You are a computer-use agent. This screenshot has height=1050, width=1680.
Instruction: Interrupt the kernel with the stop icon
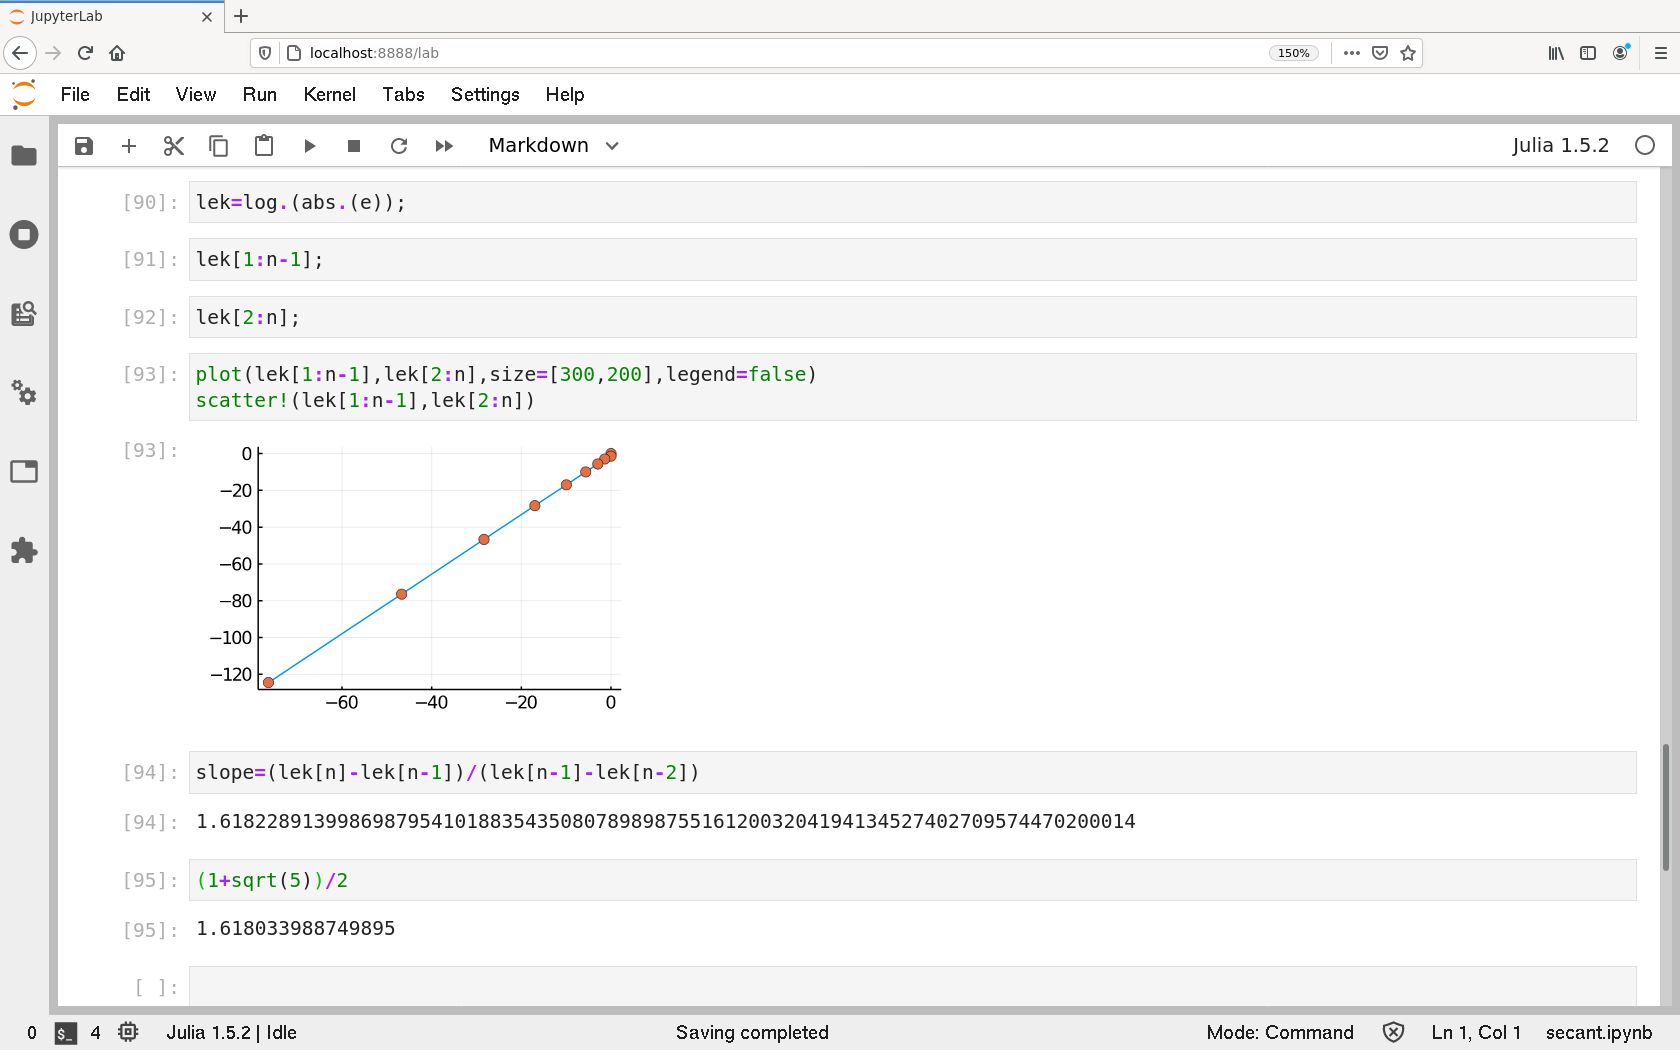[354, 146]
